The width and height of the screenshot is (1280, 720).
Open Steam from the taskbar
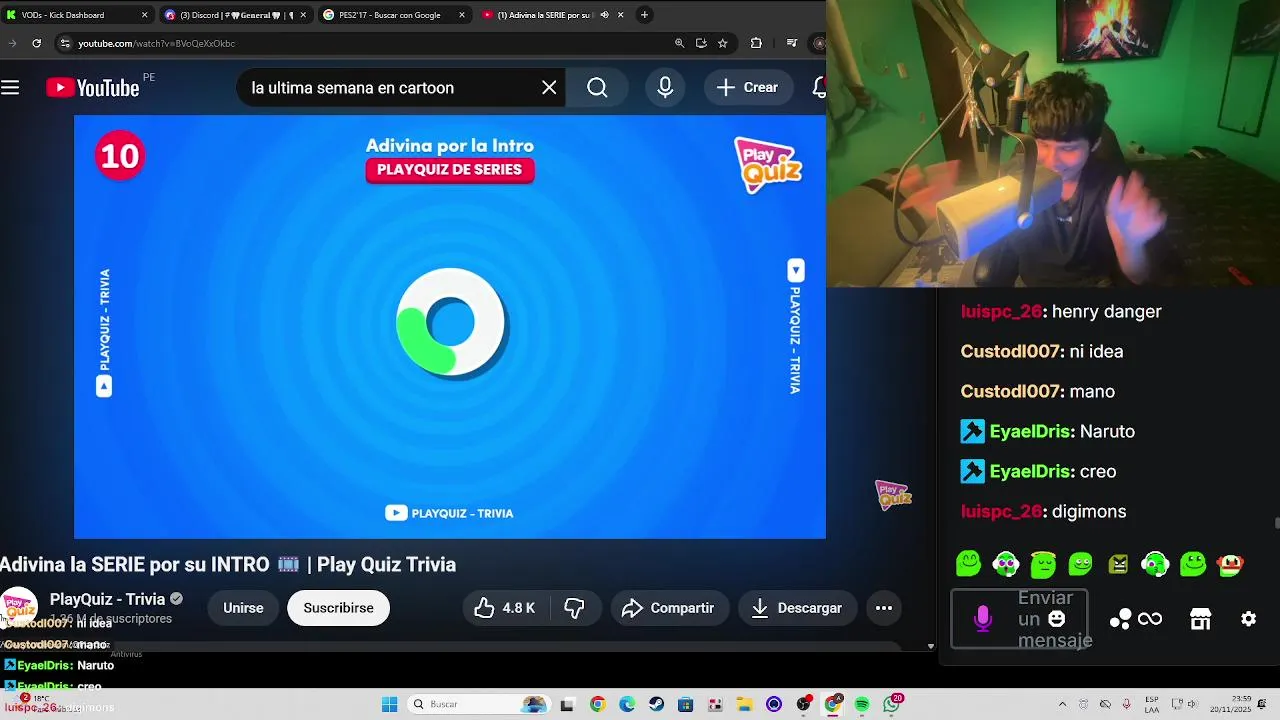point(656,704)
